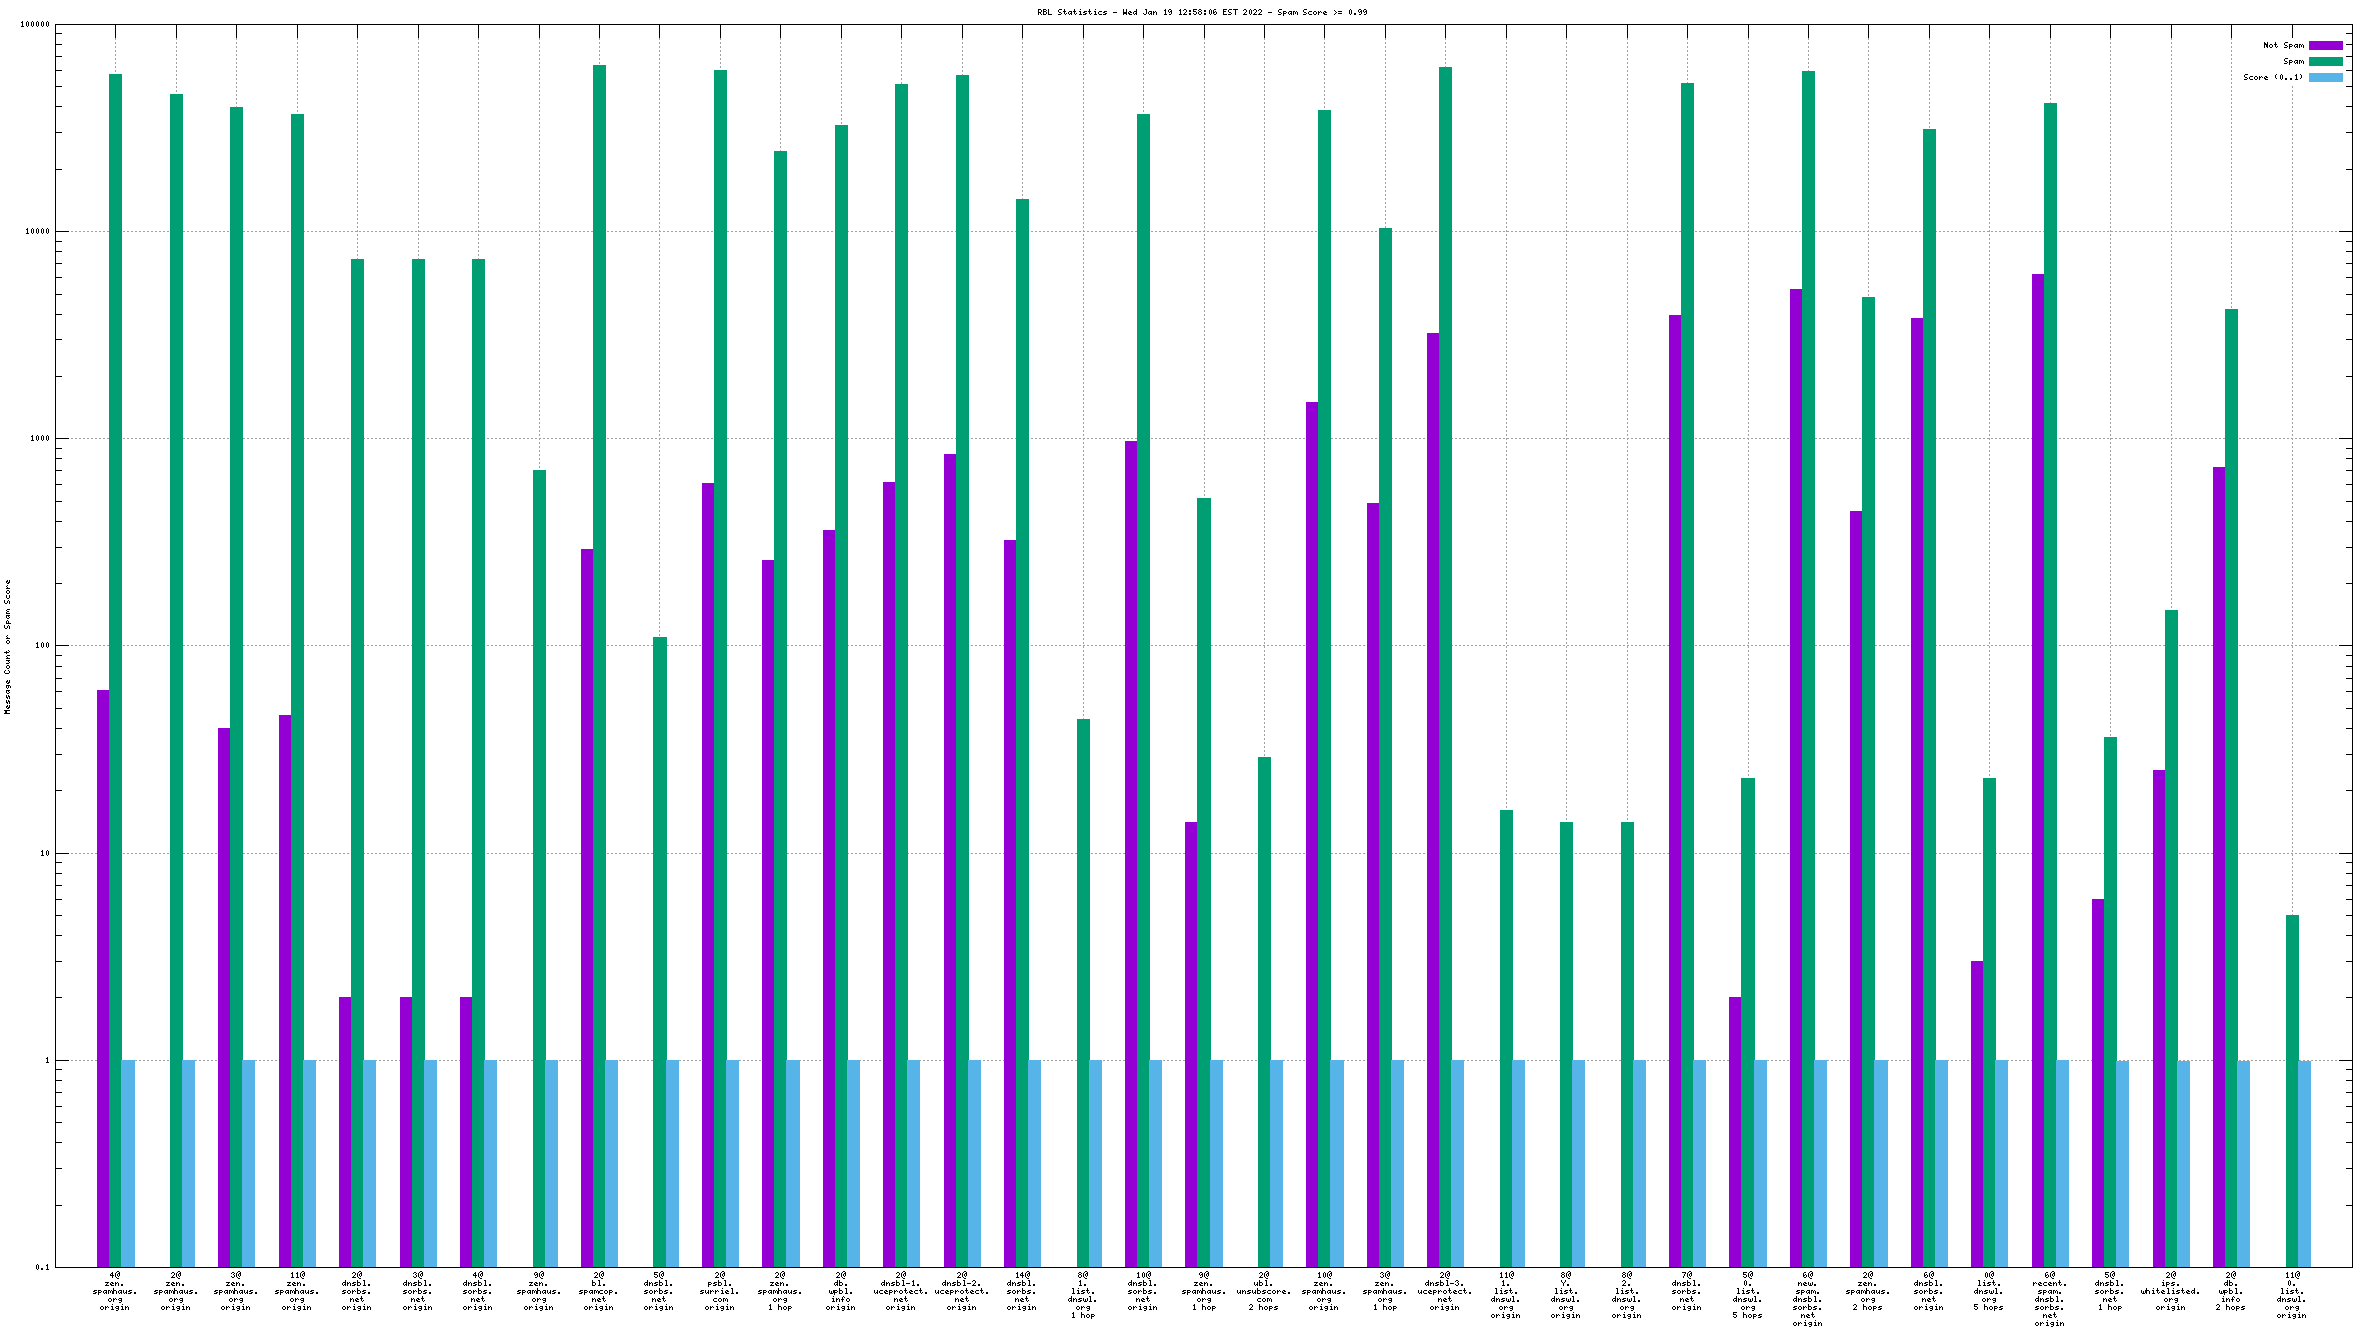Click the green Spam legend swatch
Viewport: 2368px width, 1332px height.
pos(2325,61)
